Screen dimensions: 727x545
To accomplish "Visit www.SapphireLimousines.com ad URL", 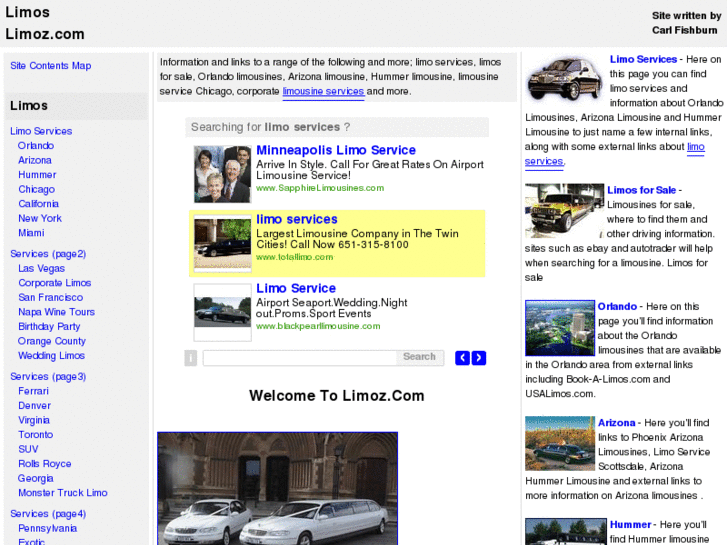I will pos(320,188).
